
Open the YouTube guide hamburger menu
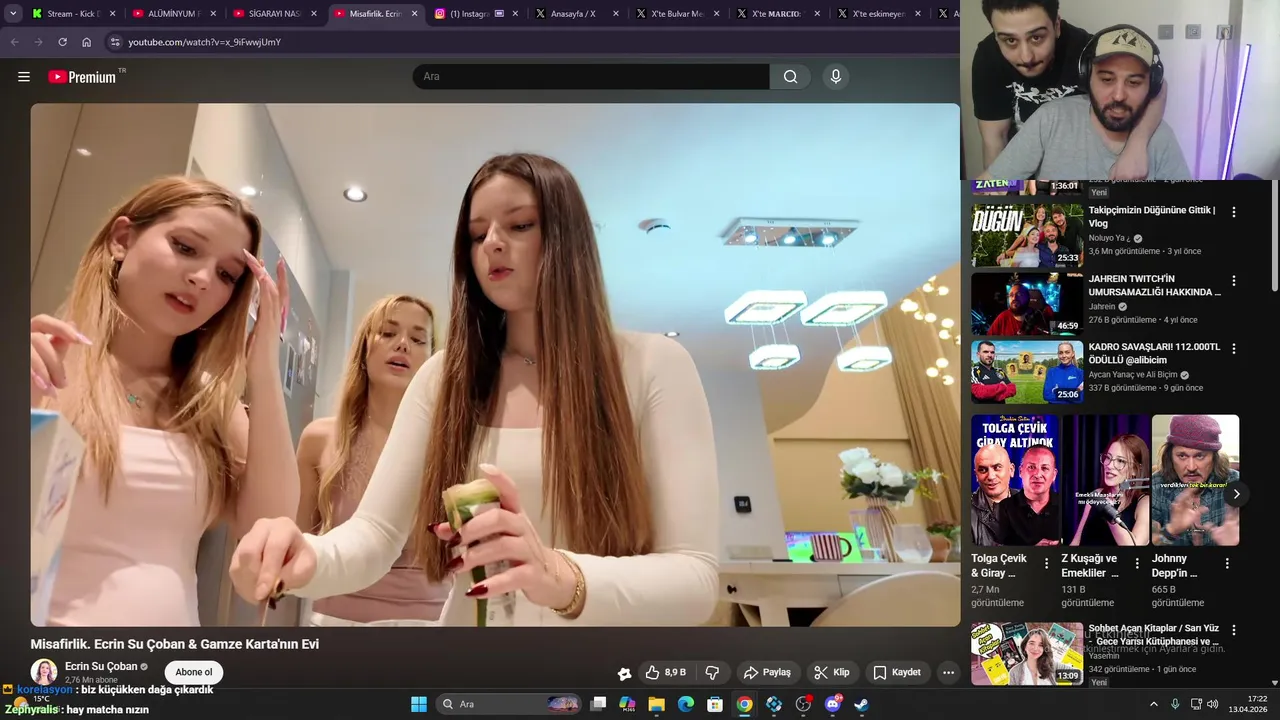click(24, 77)
